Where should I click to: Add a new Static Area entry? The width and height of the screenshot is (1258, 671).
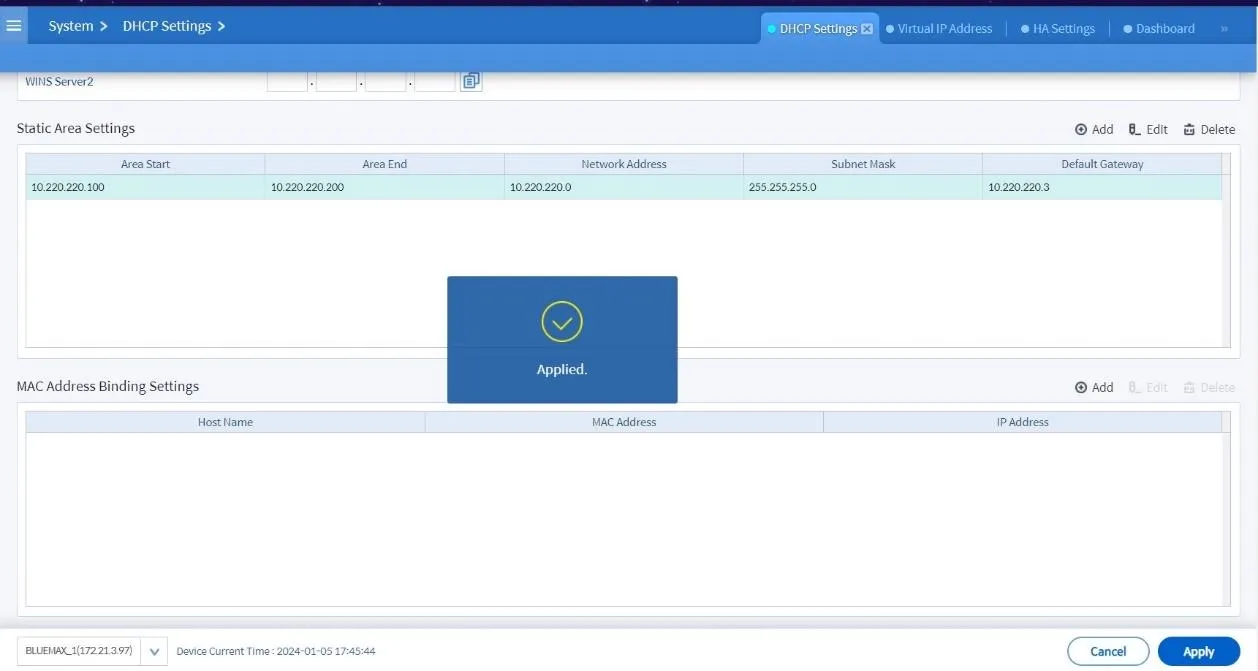(1094, 129)
